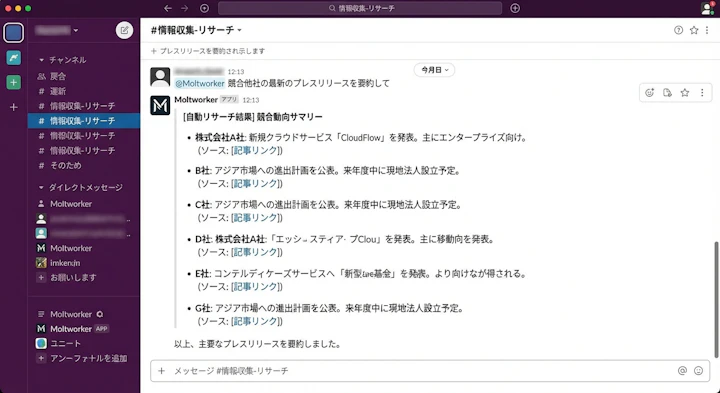The height and width of the screenshot is (393, 720).
Task: Open the emoji picker in message box
Action: pyautogui.click(x=698, y=371)
